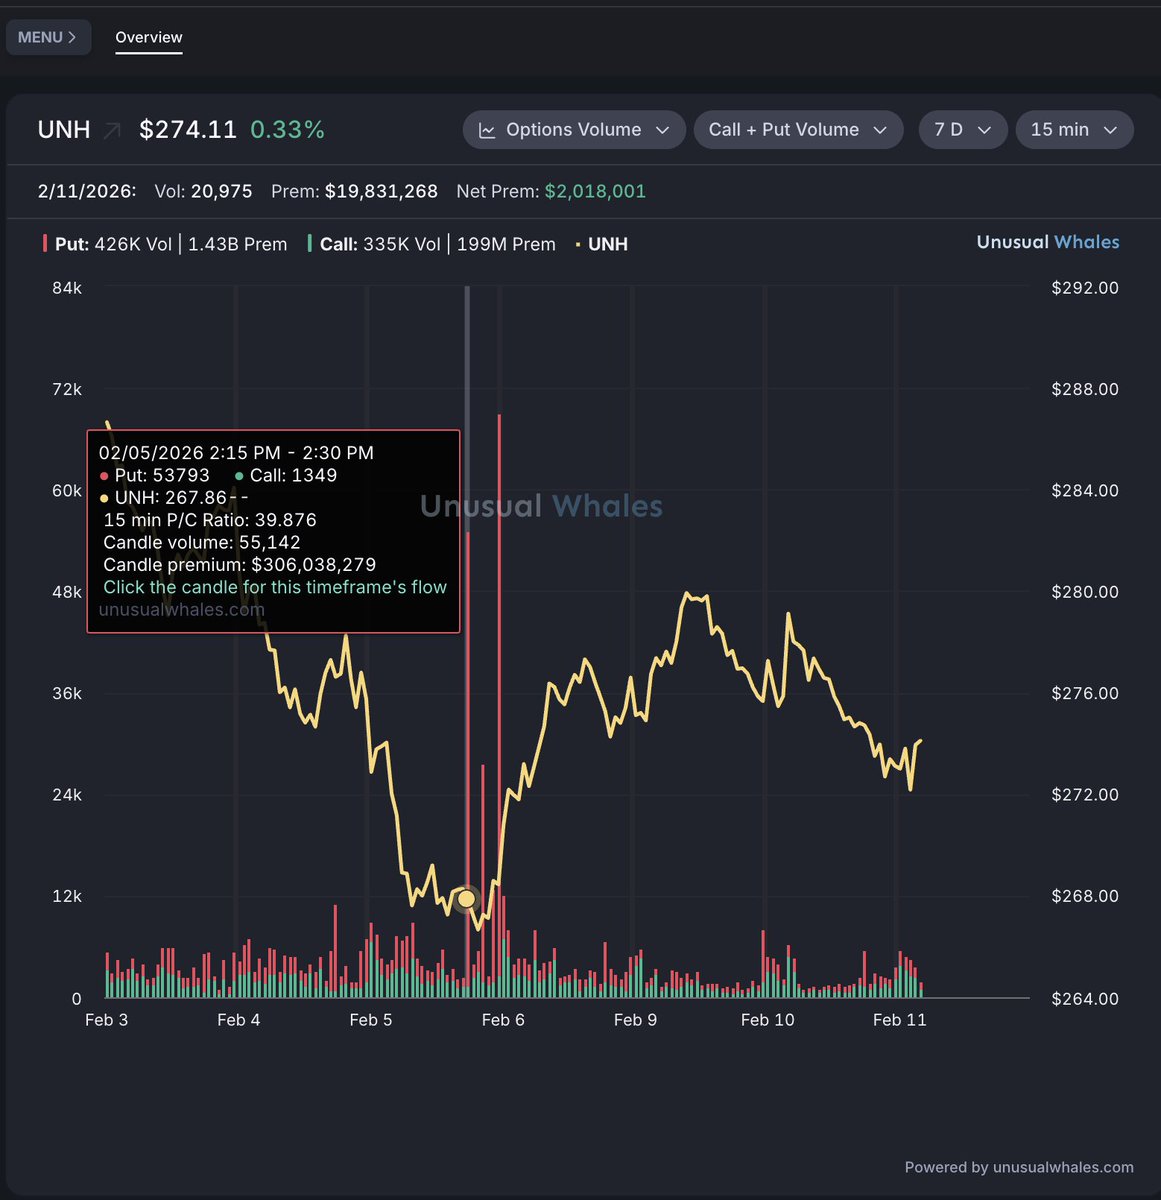This screenshot has height=1200, width=1161.
Task: Click the 2/11/2026 date label
Action: 87,191
